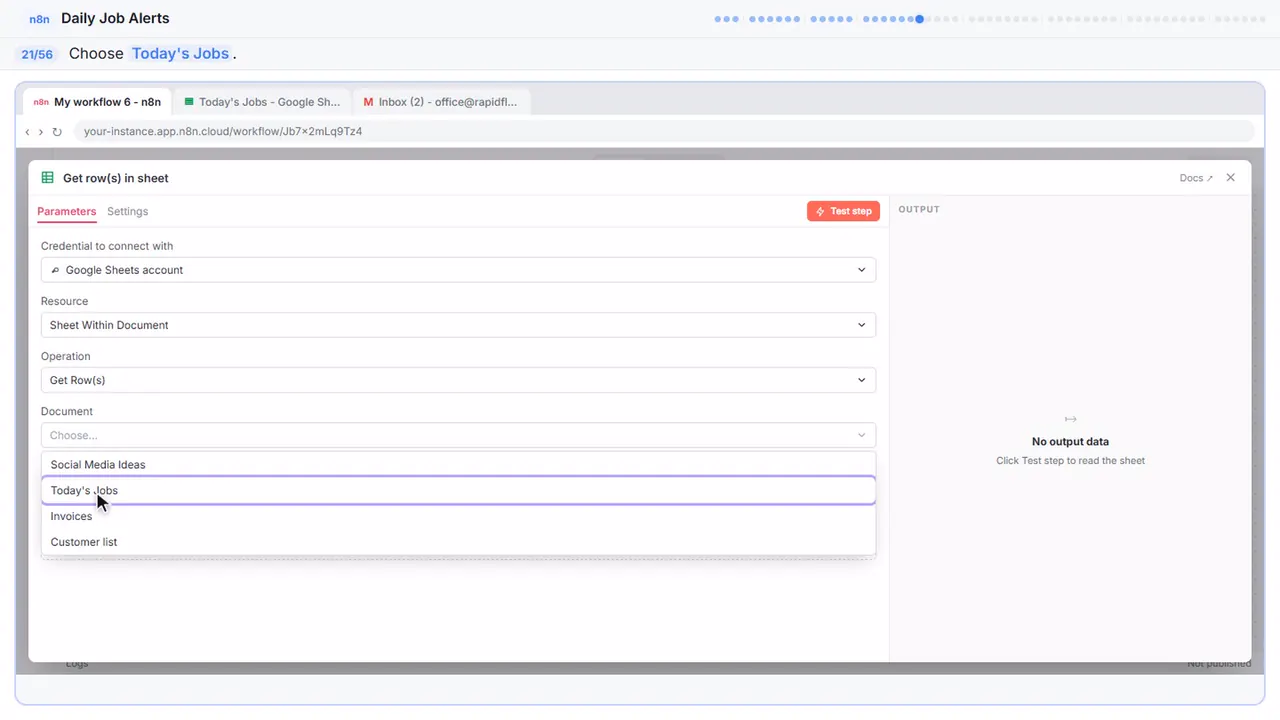Click the n8n logo in the header
1280x720 pixels.
point(39,19)
